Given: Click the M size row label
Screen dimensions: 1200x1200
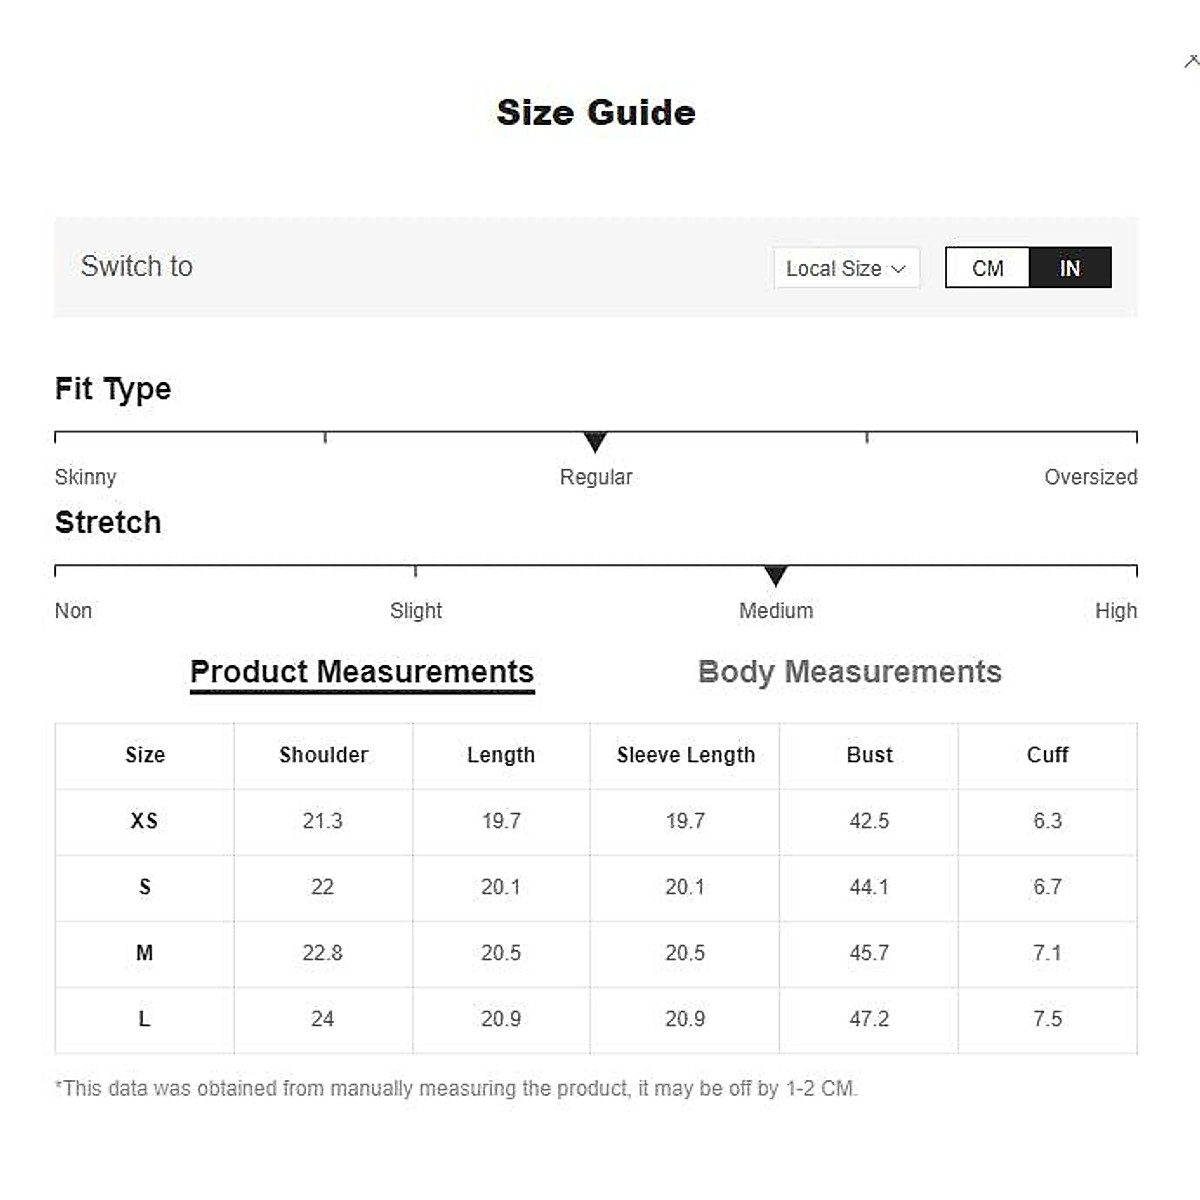Looking at the screenshot, I should (x=144, y=953).
